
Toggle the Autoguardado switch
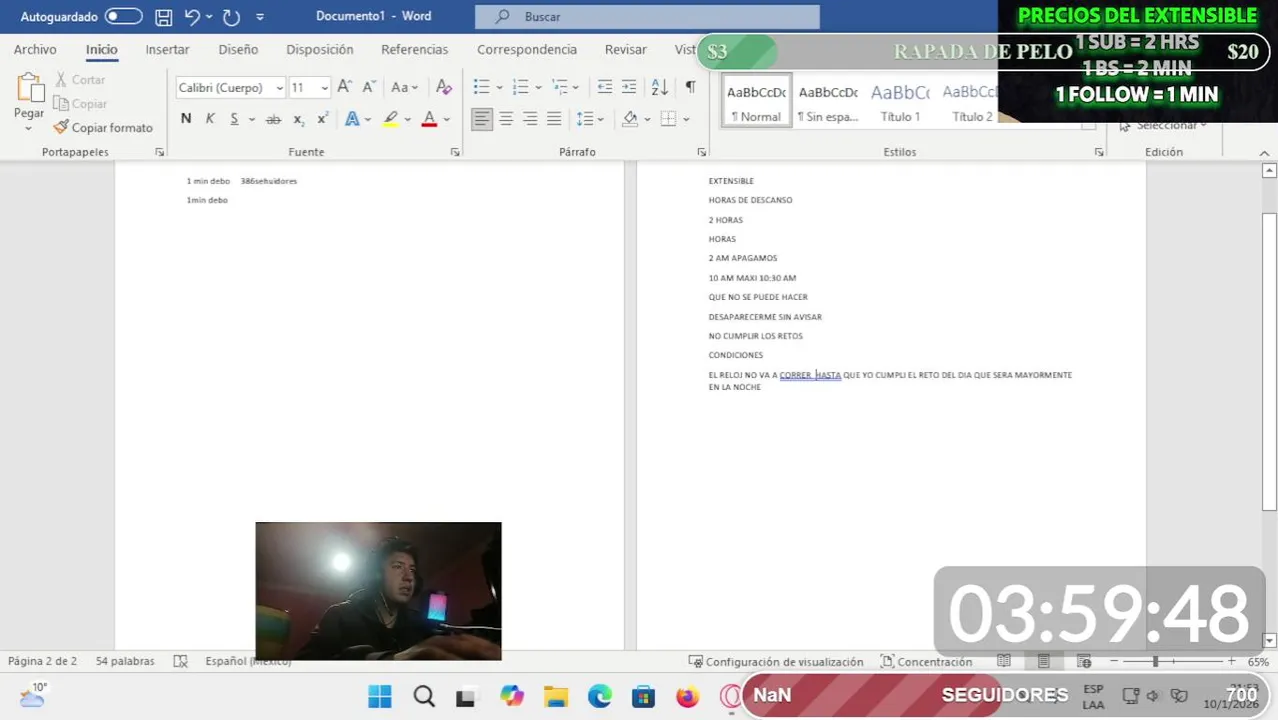(x=123, y=17)
